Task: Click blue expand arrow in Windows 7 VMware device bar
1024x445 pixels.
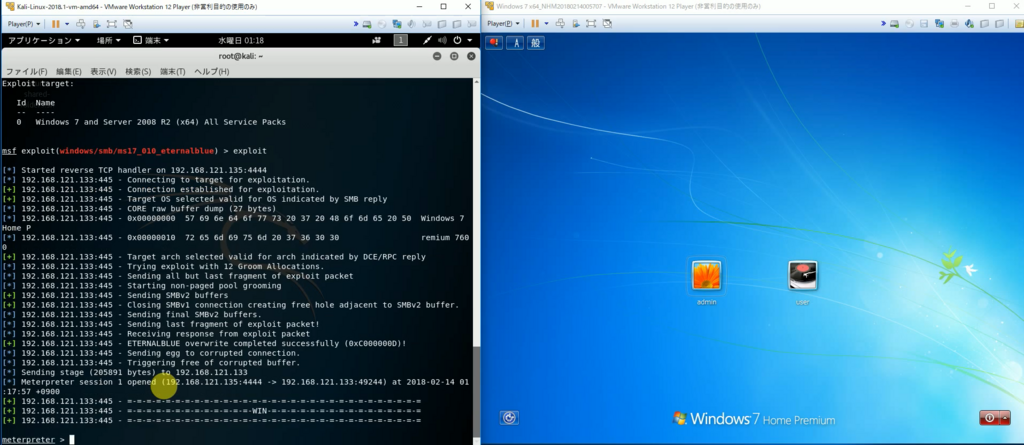Action: click(x=884, y=24)
